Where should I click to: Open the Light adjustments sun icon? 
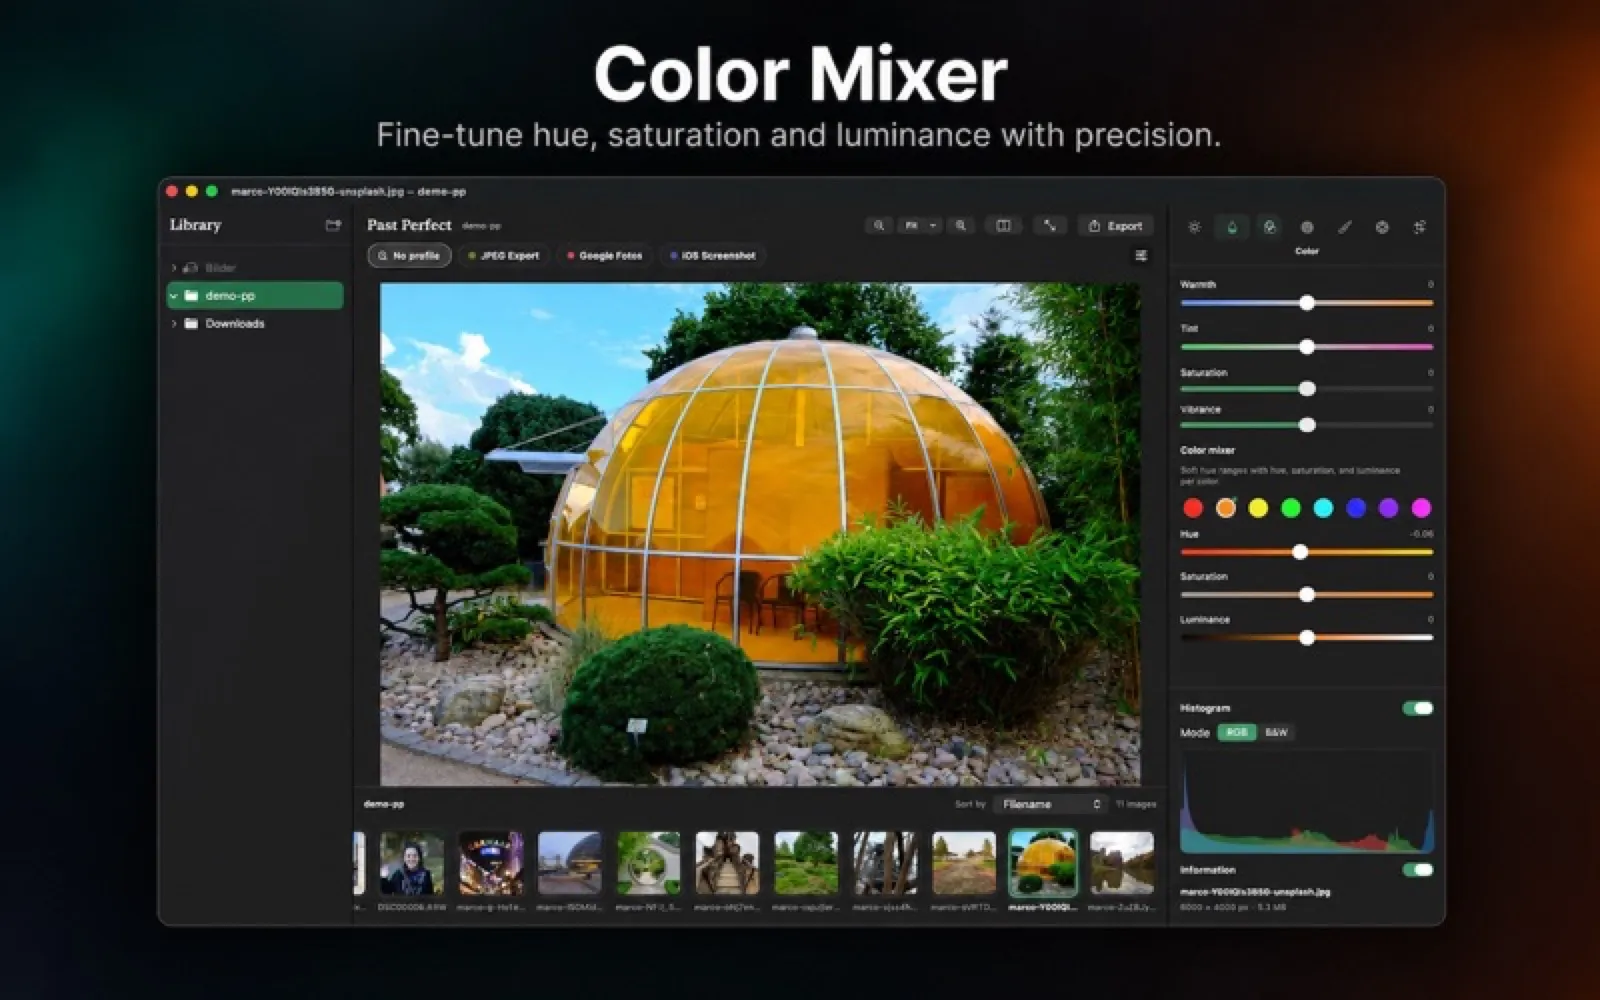[x=1194, y=227]
